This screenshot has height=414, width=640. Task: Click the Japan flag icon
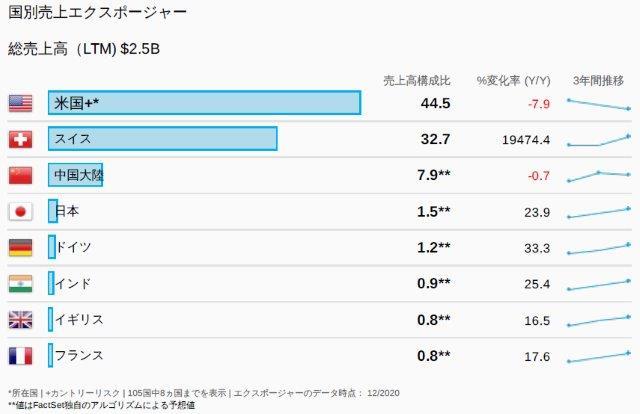[x=20, y=211]
